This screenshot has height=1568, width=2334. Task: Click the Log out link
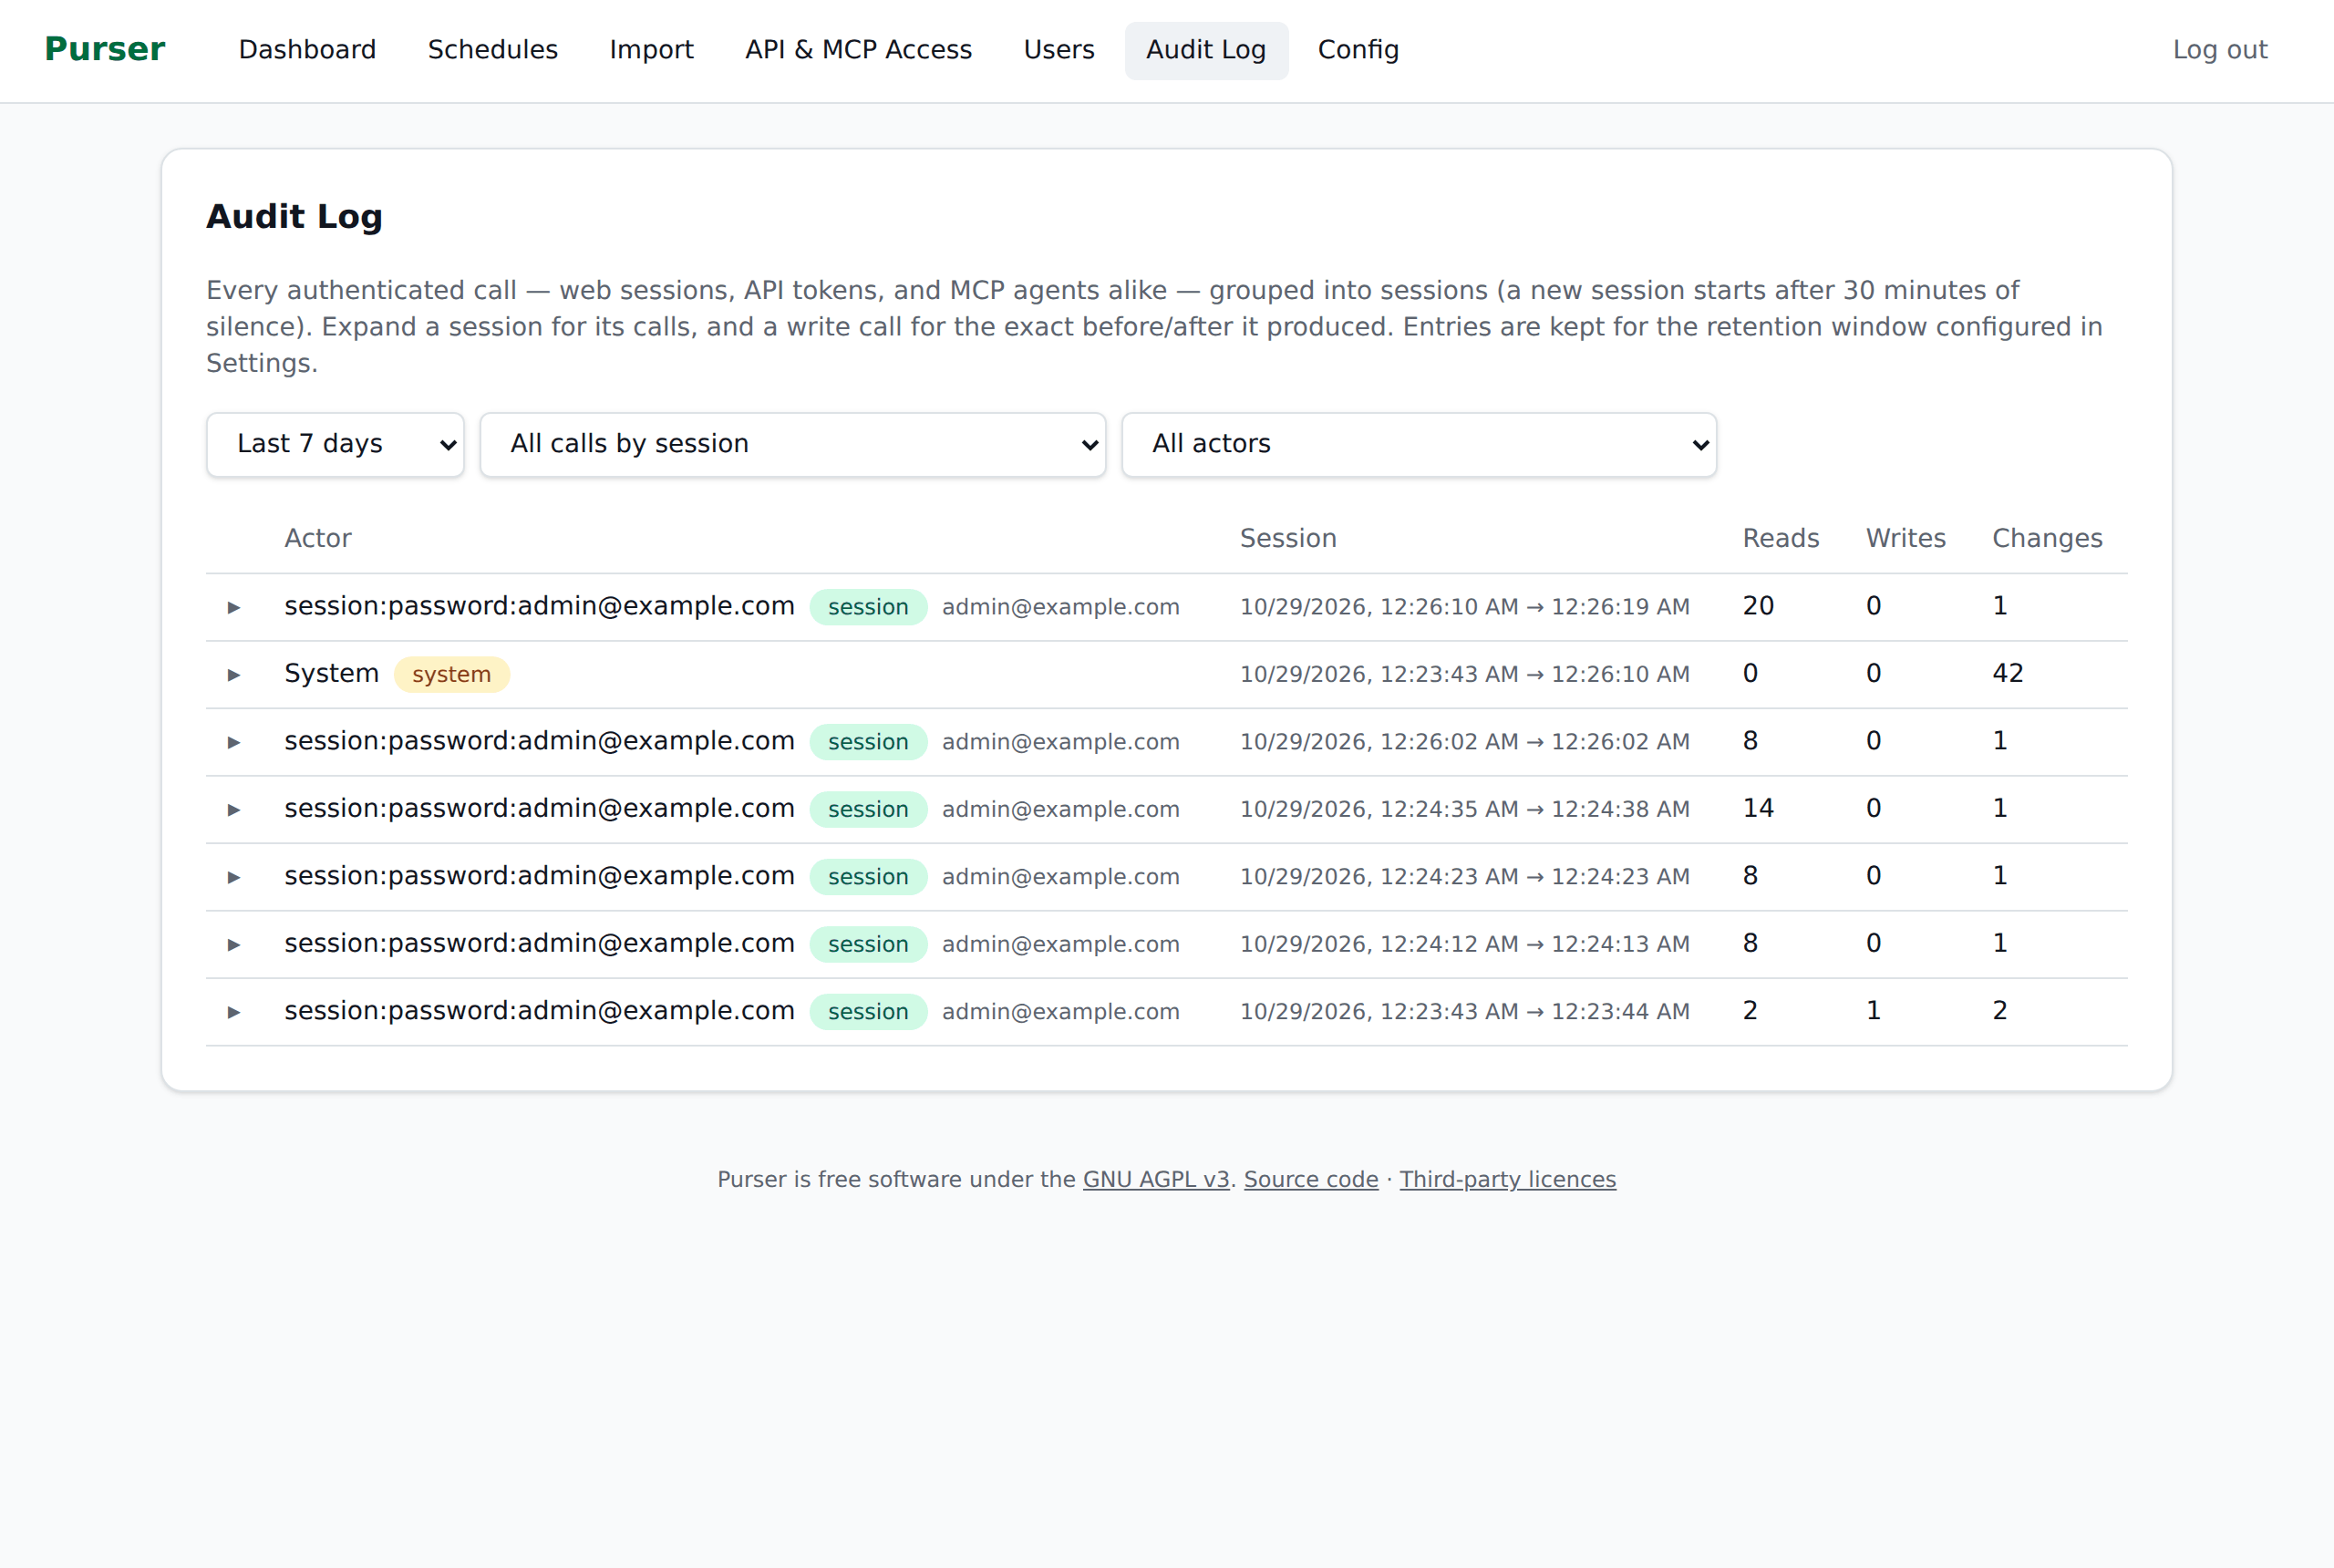pyautogui.click(x=2219, y=50)
